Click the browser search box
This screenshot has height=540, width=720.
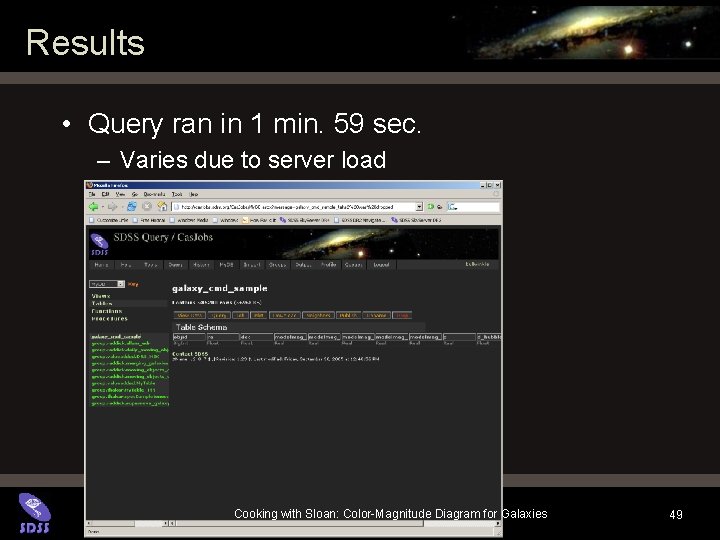tap(473, 207)
